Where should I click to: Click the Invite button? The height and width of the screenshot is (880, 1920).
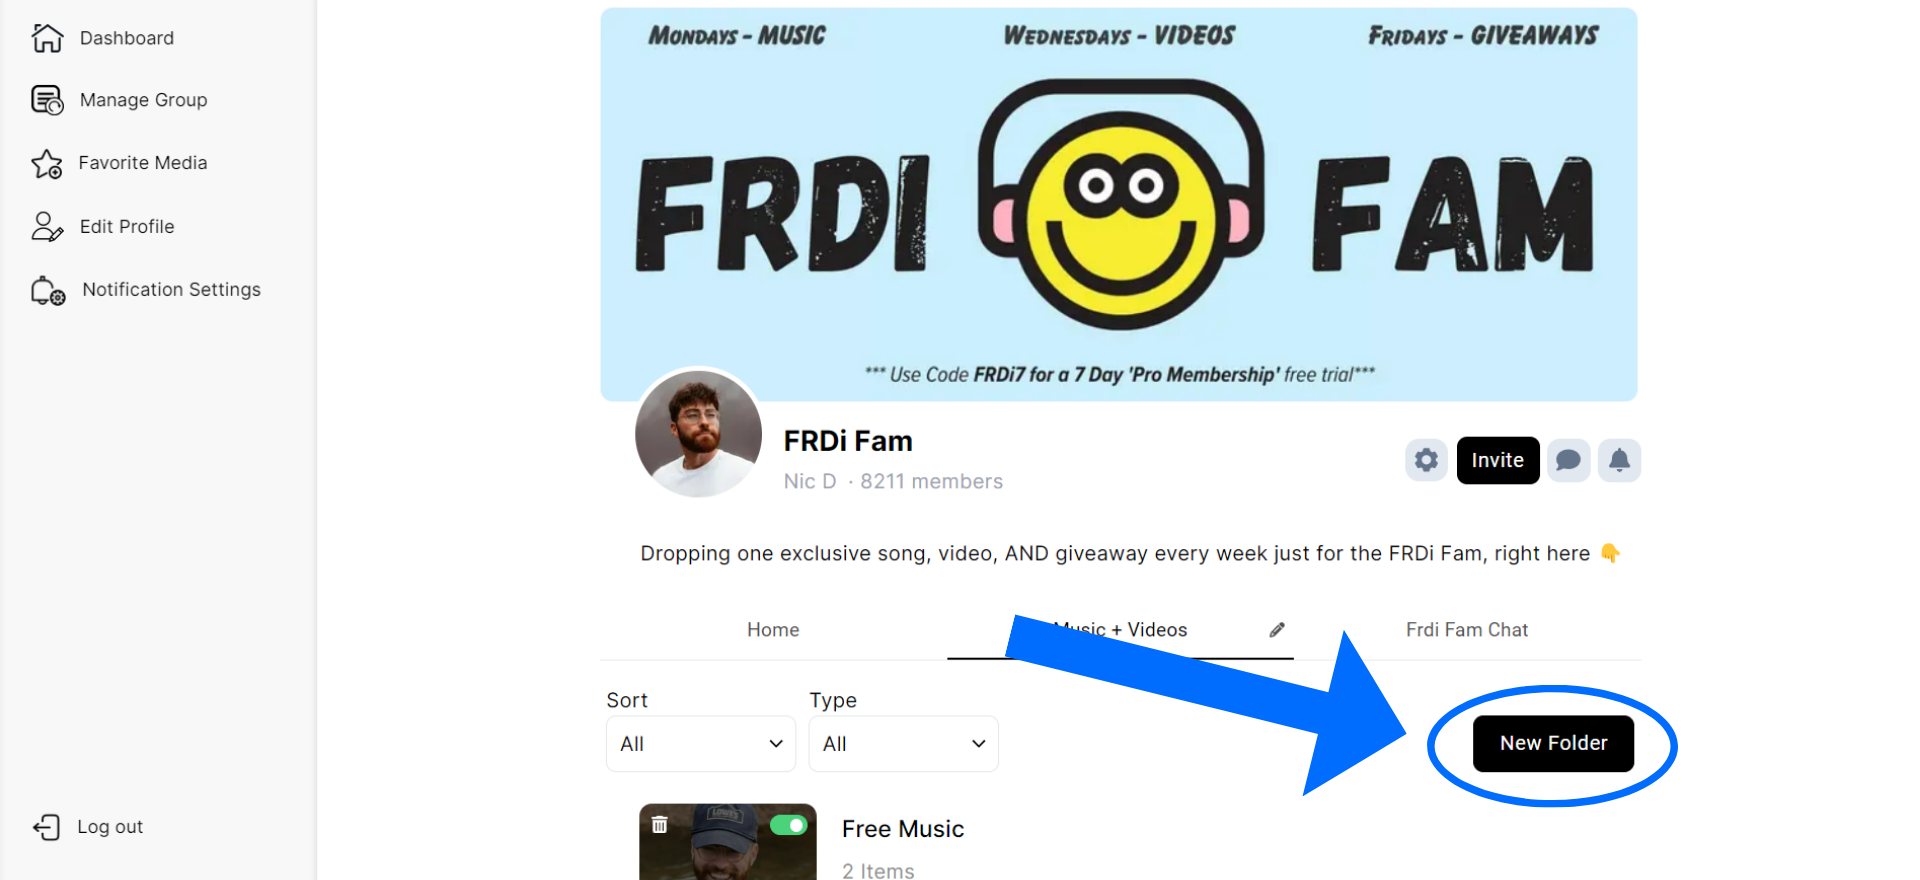coord(1498,460)
